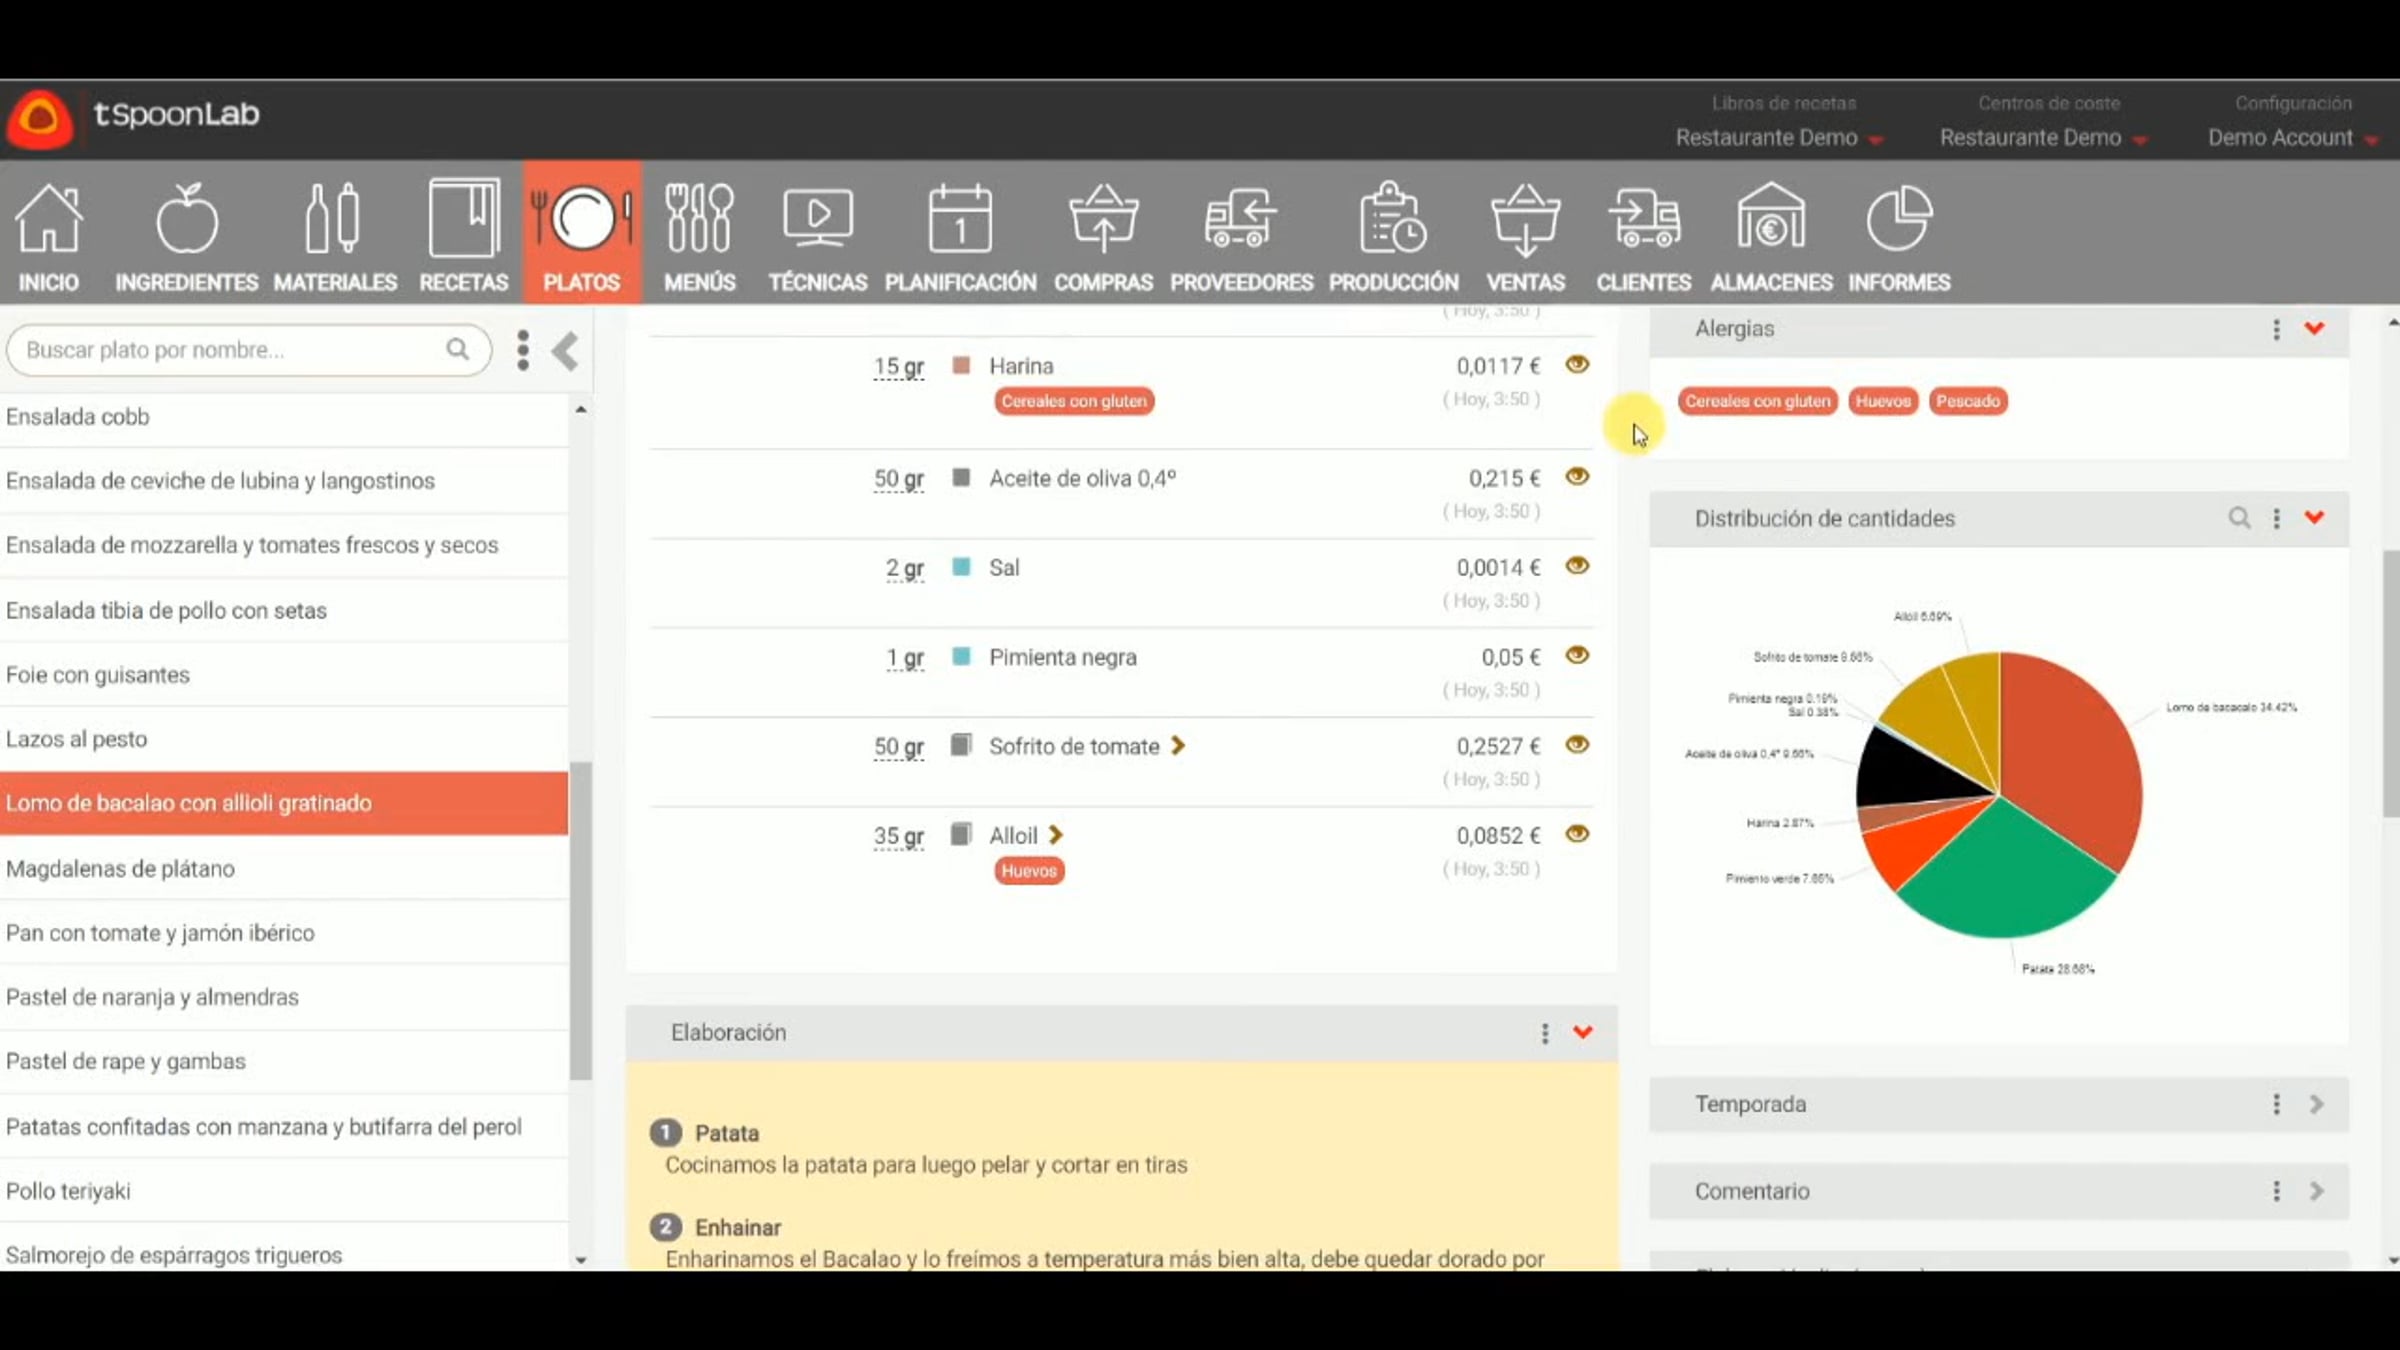This screenshot has height=1350, width=2400.
Task: Click the dish list scrollbar thumb
Action: pyautogui.click(x=580, y=920)
